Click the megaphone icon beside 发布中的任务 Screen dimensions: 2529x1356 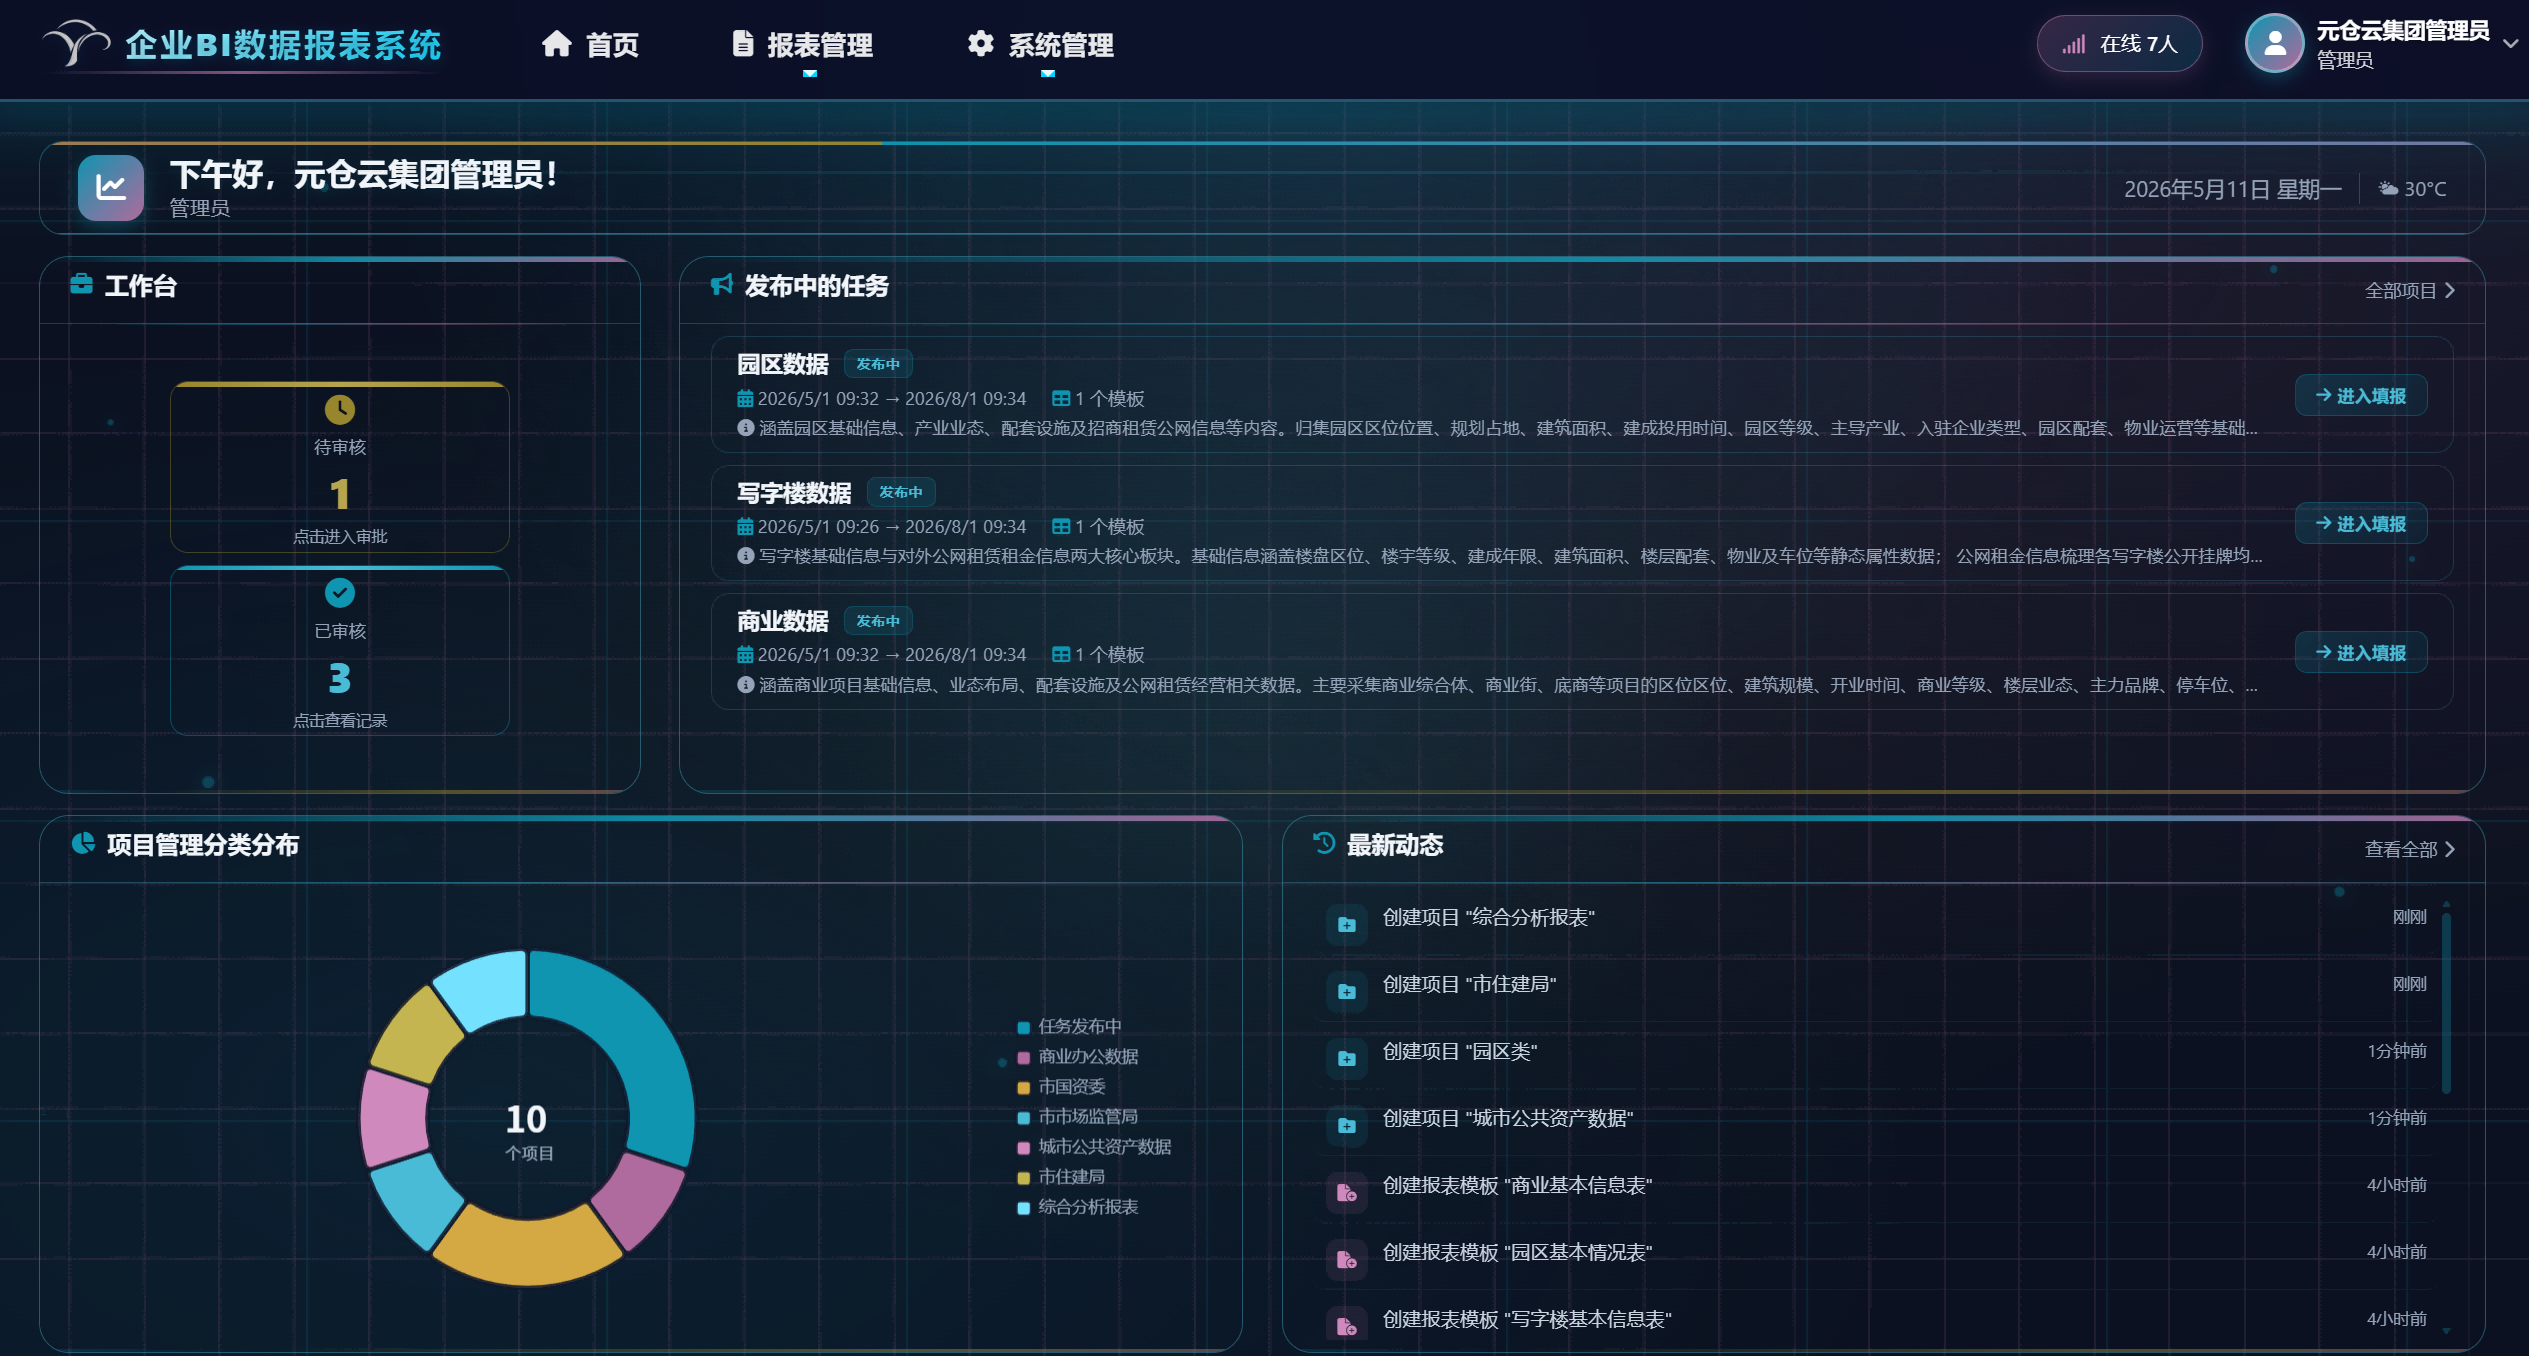(x=721, y=285)
